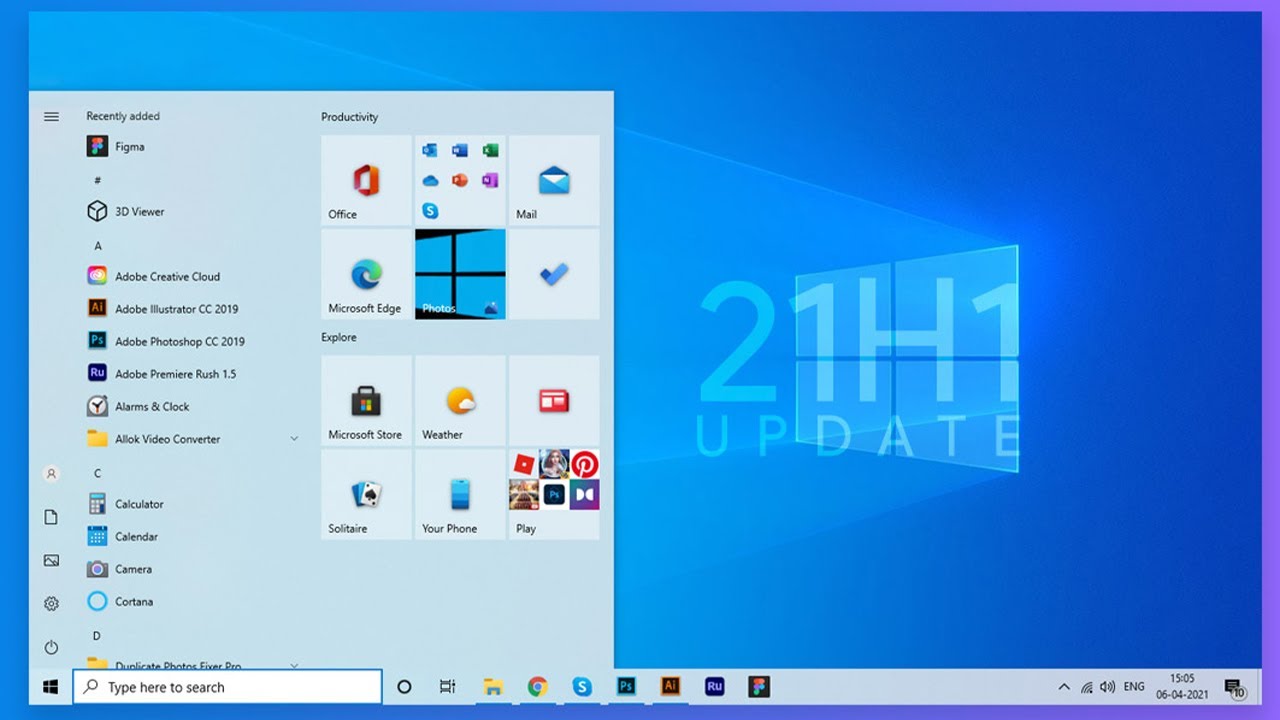This screenshot has height=720, width=1280.
Task: Open notification center with 10 badge
Action: coord(1235,688)
